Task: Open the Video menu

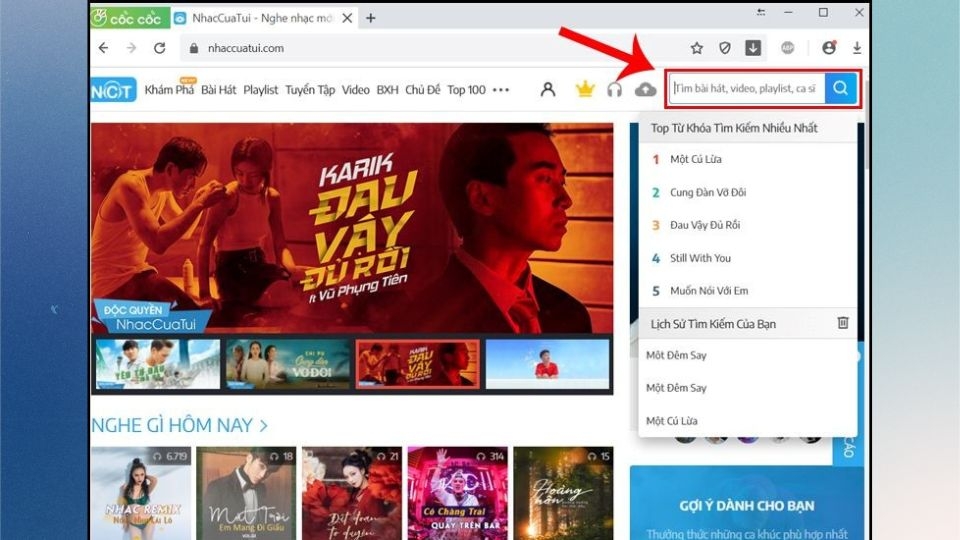Action: [356, 90]
